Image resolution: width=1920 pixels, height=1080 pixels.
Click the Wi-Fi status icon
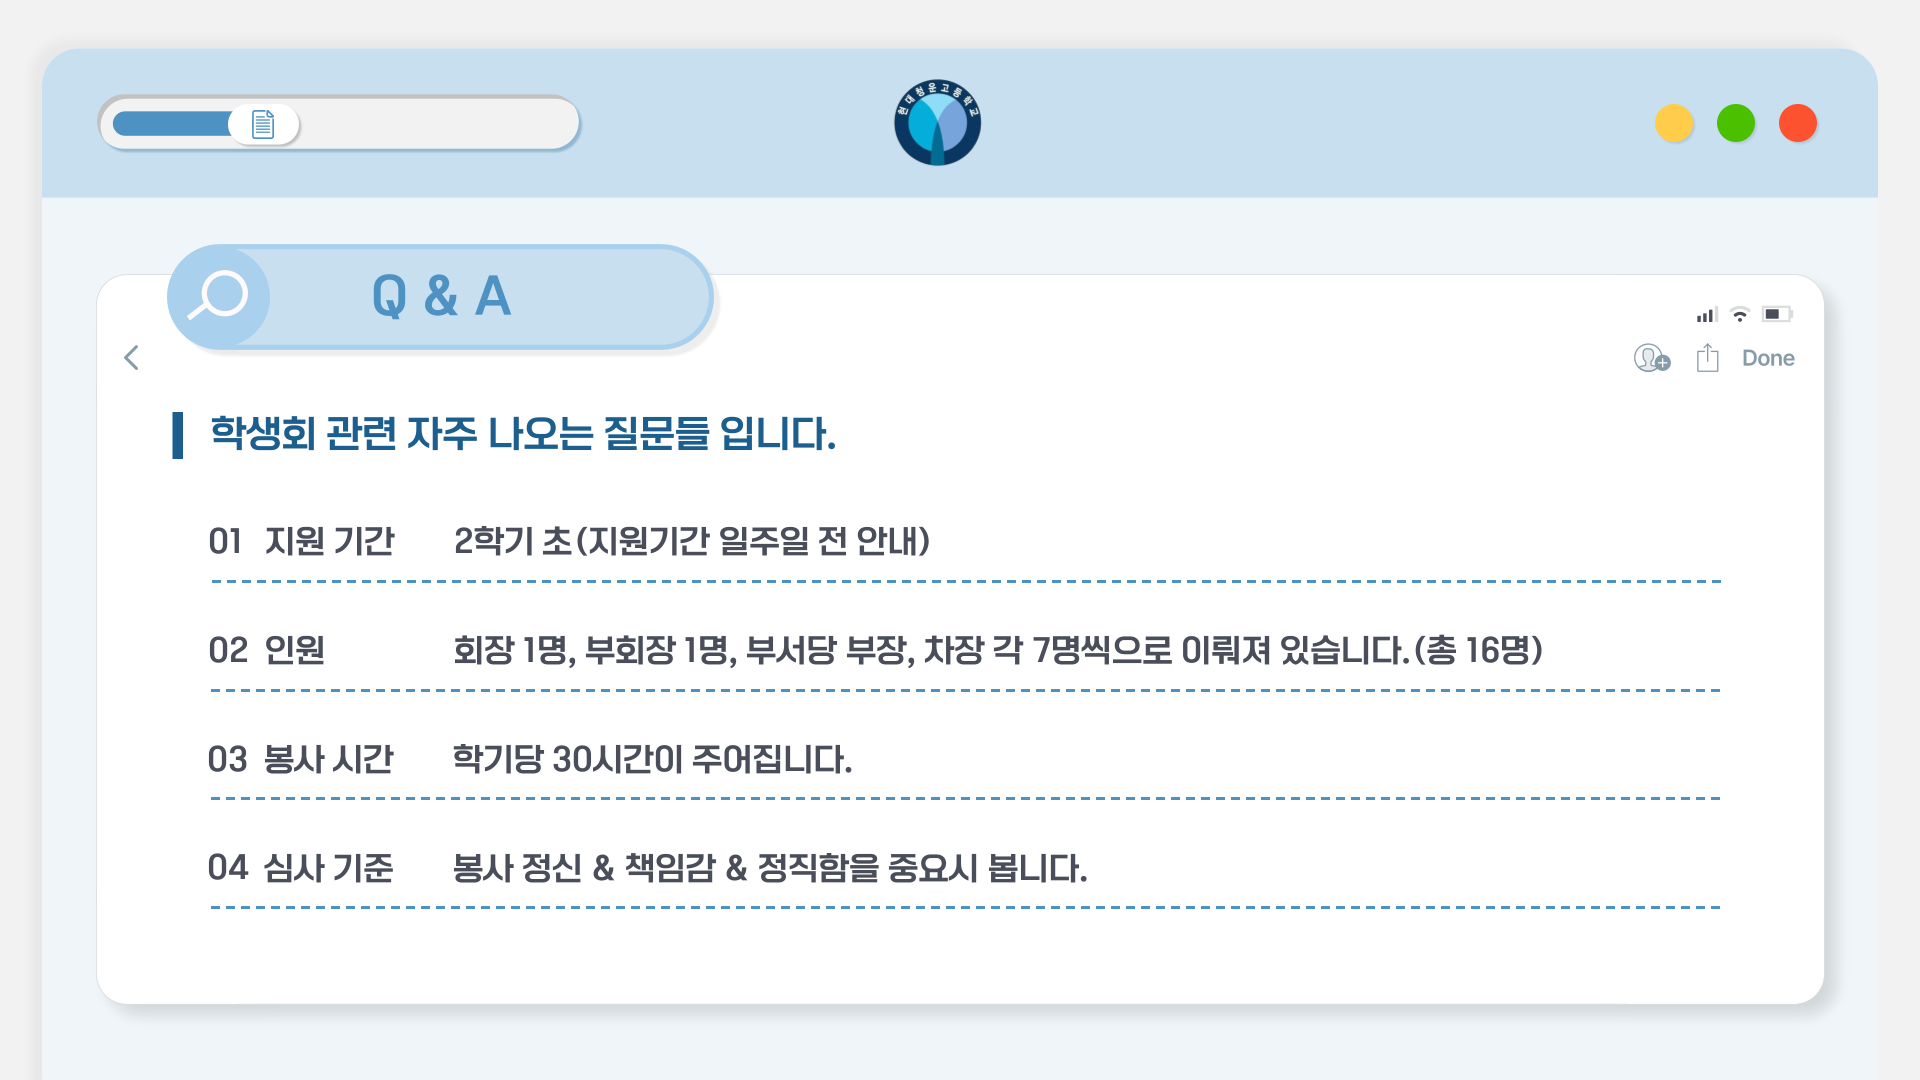(x=1740, y=315)
